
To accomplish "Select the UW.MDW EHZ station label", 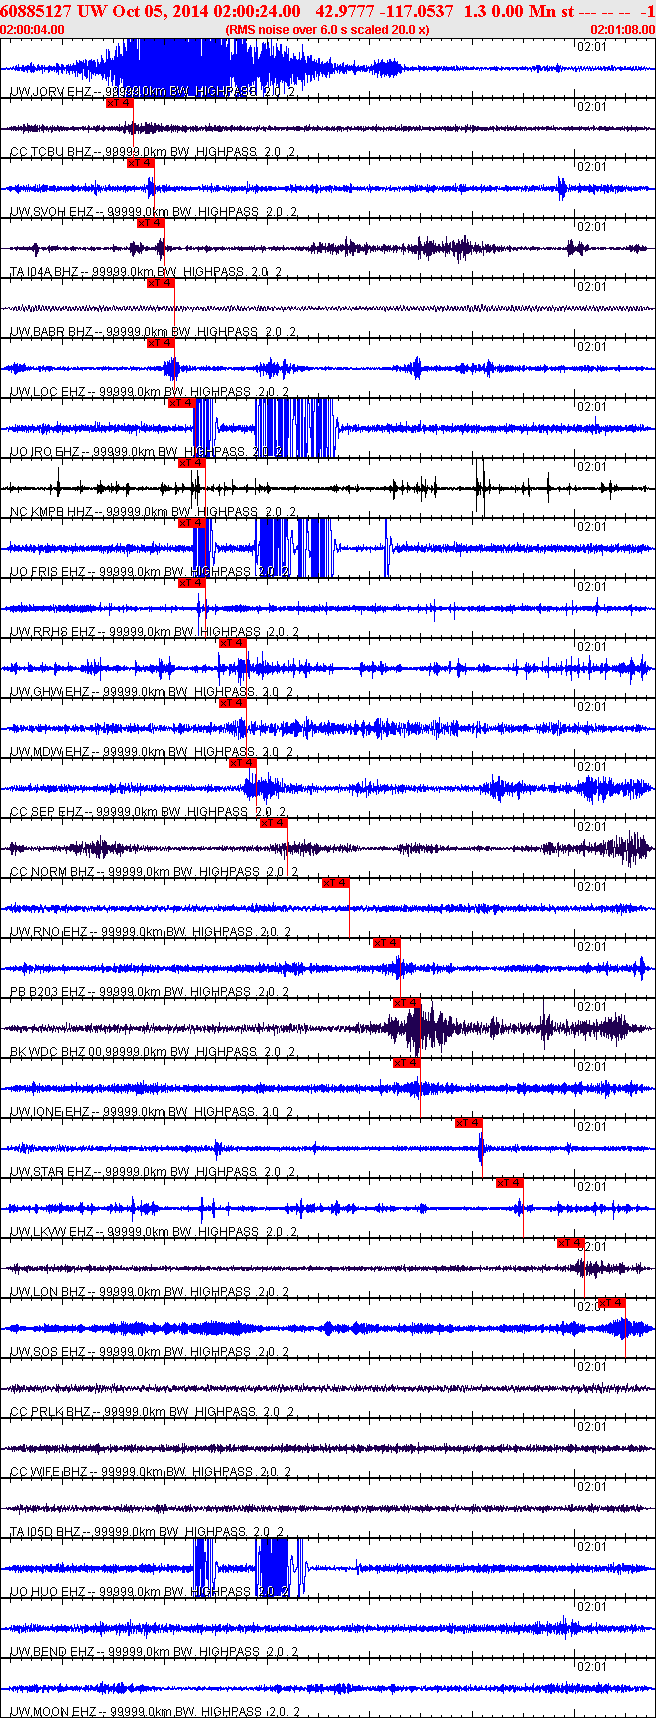I will tap(48, 752).
